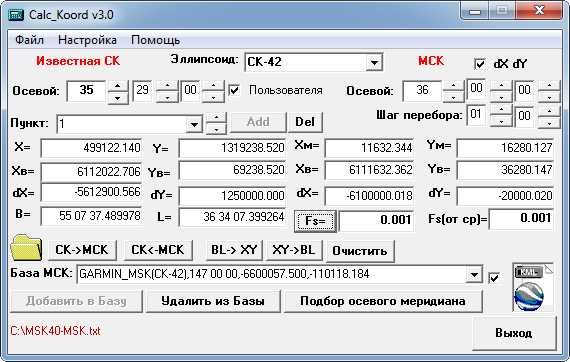
Task: Toggle the checkbox beside База МСК dropdown
Action: pos(494,278)
